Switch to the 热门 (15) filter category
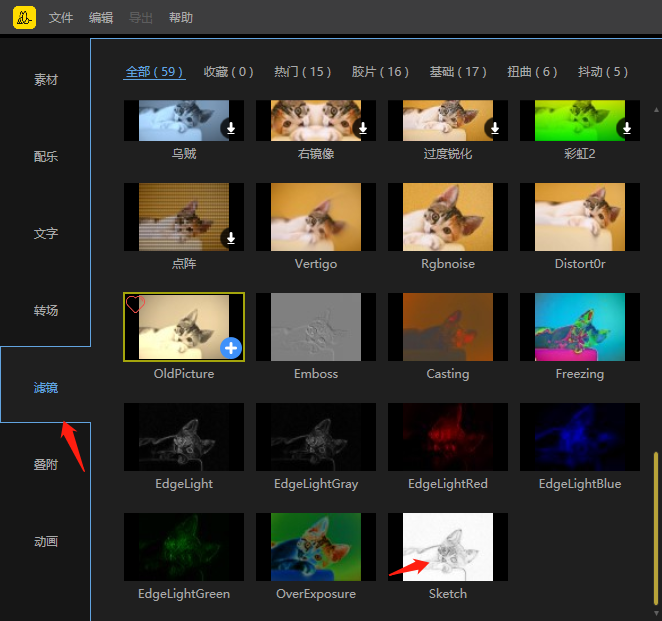 pyautogui.click(x=303, y=72)
